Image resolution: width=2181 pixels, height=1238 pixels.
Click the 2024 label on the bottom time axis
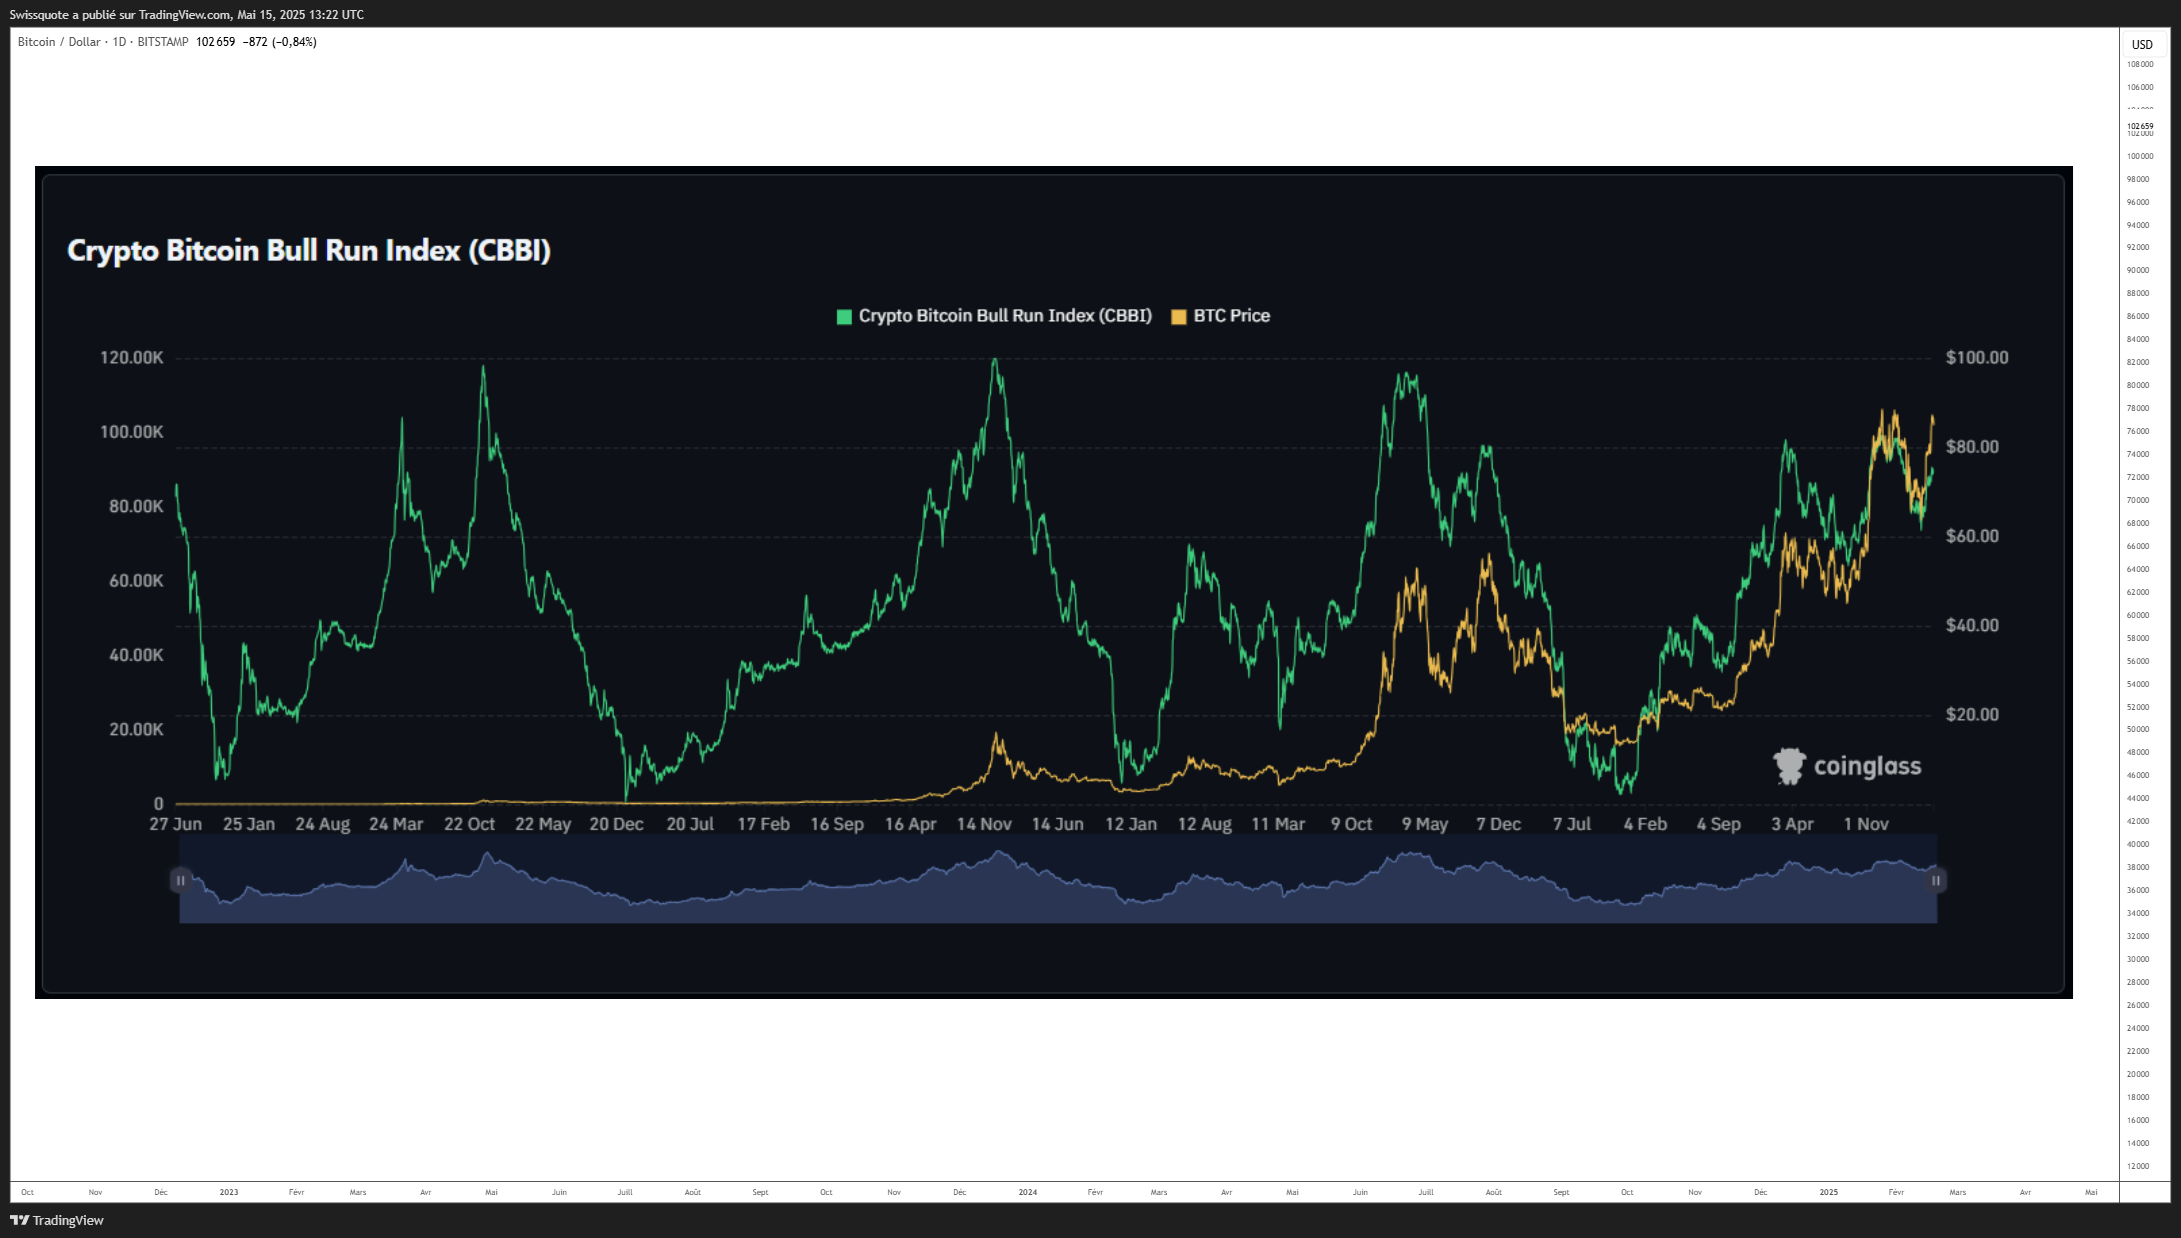pyautogui.click(x=1028, y=1192)
